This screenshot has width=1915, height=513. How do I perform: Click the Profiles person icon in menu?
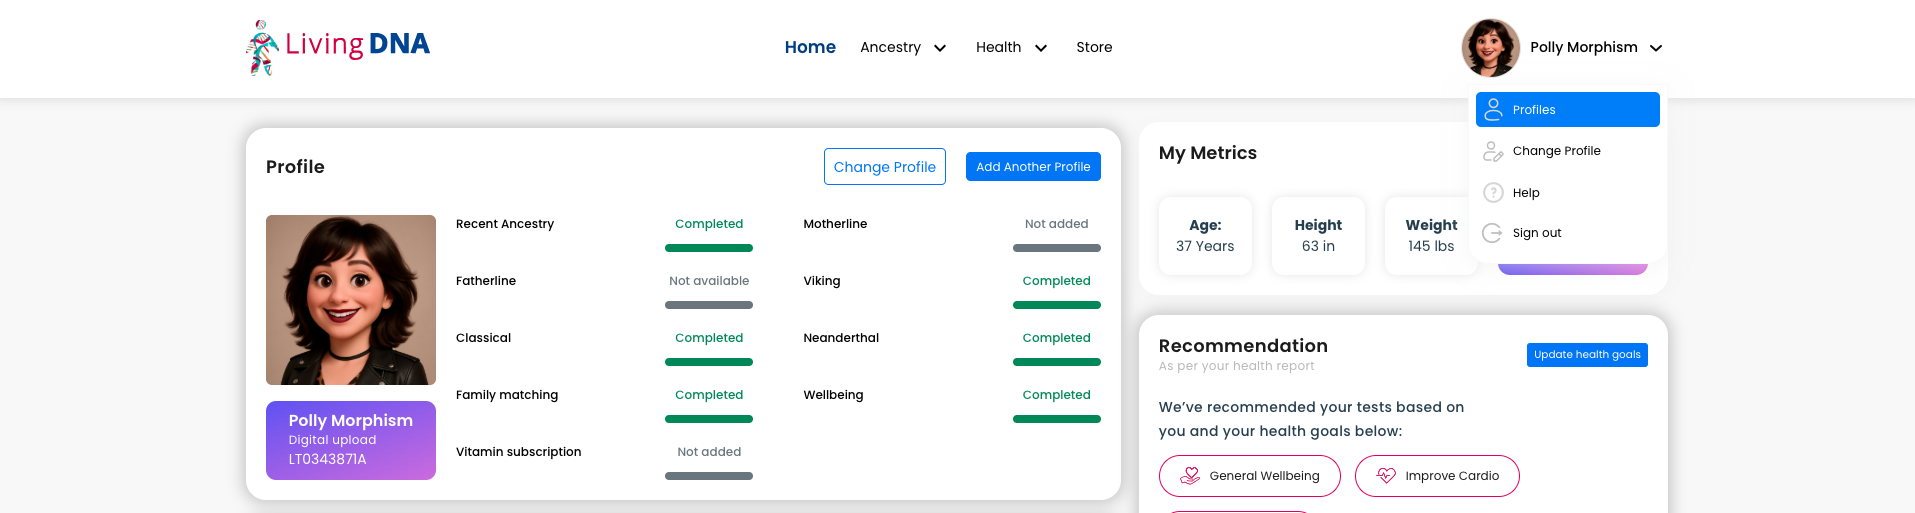tap(1493, 109)
